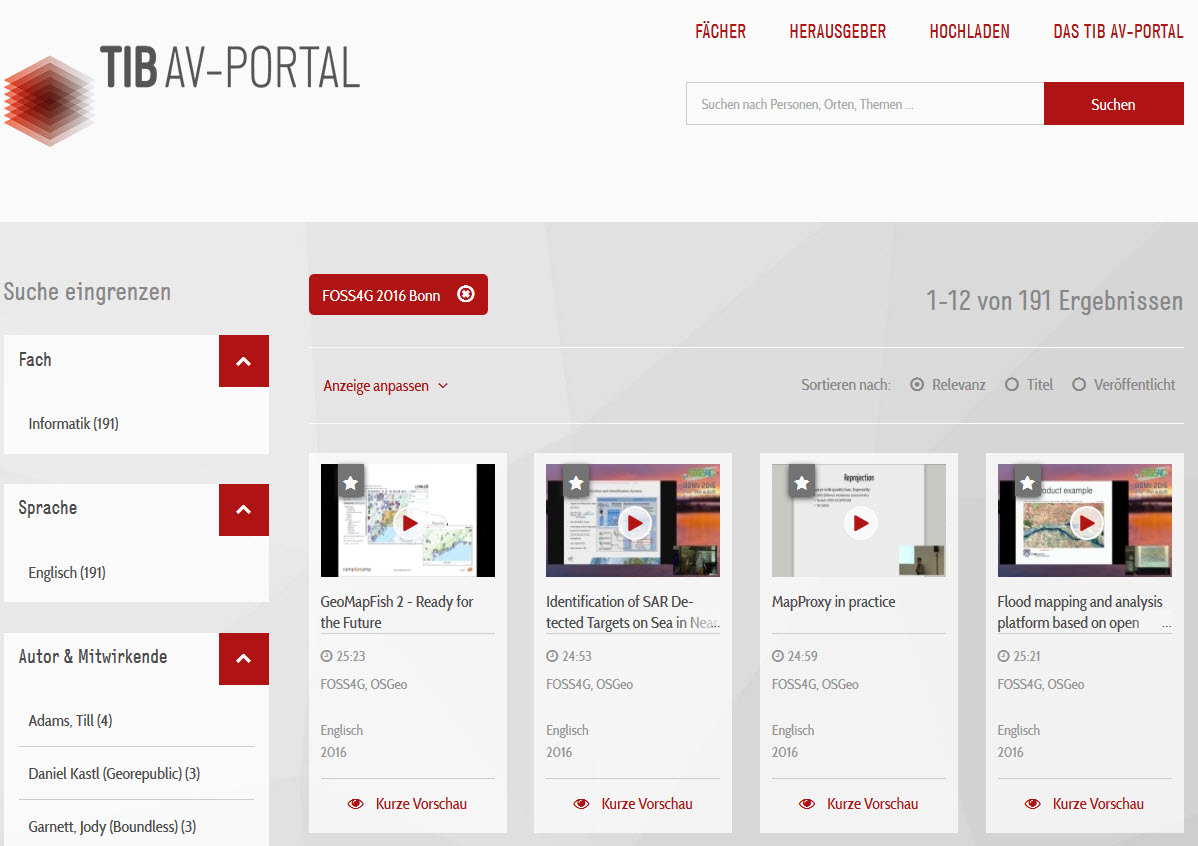Play the Identification of SAR video
Screen dimensions: 1198x846
(635, 523)
